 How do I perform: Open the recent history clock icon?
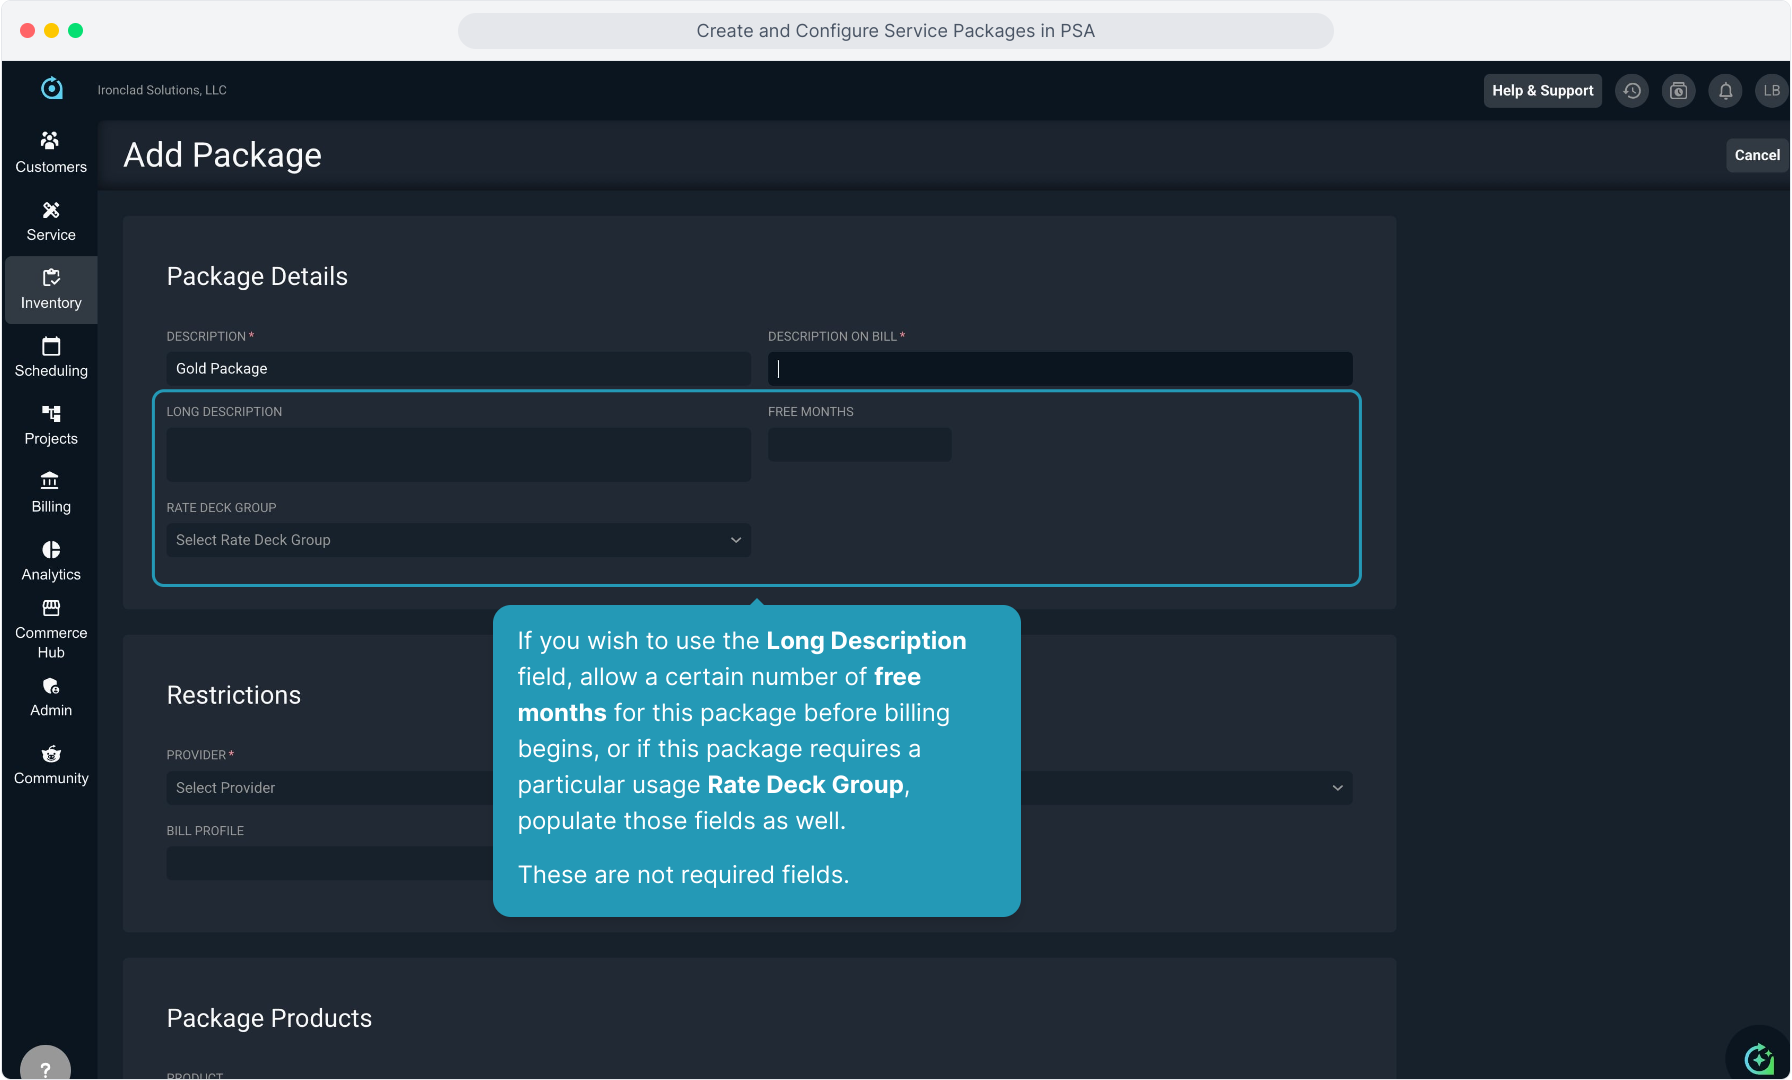(x=1632, y=91)
